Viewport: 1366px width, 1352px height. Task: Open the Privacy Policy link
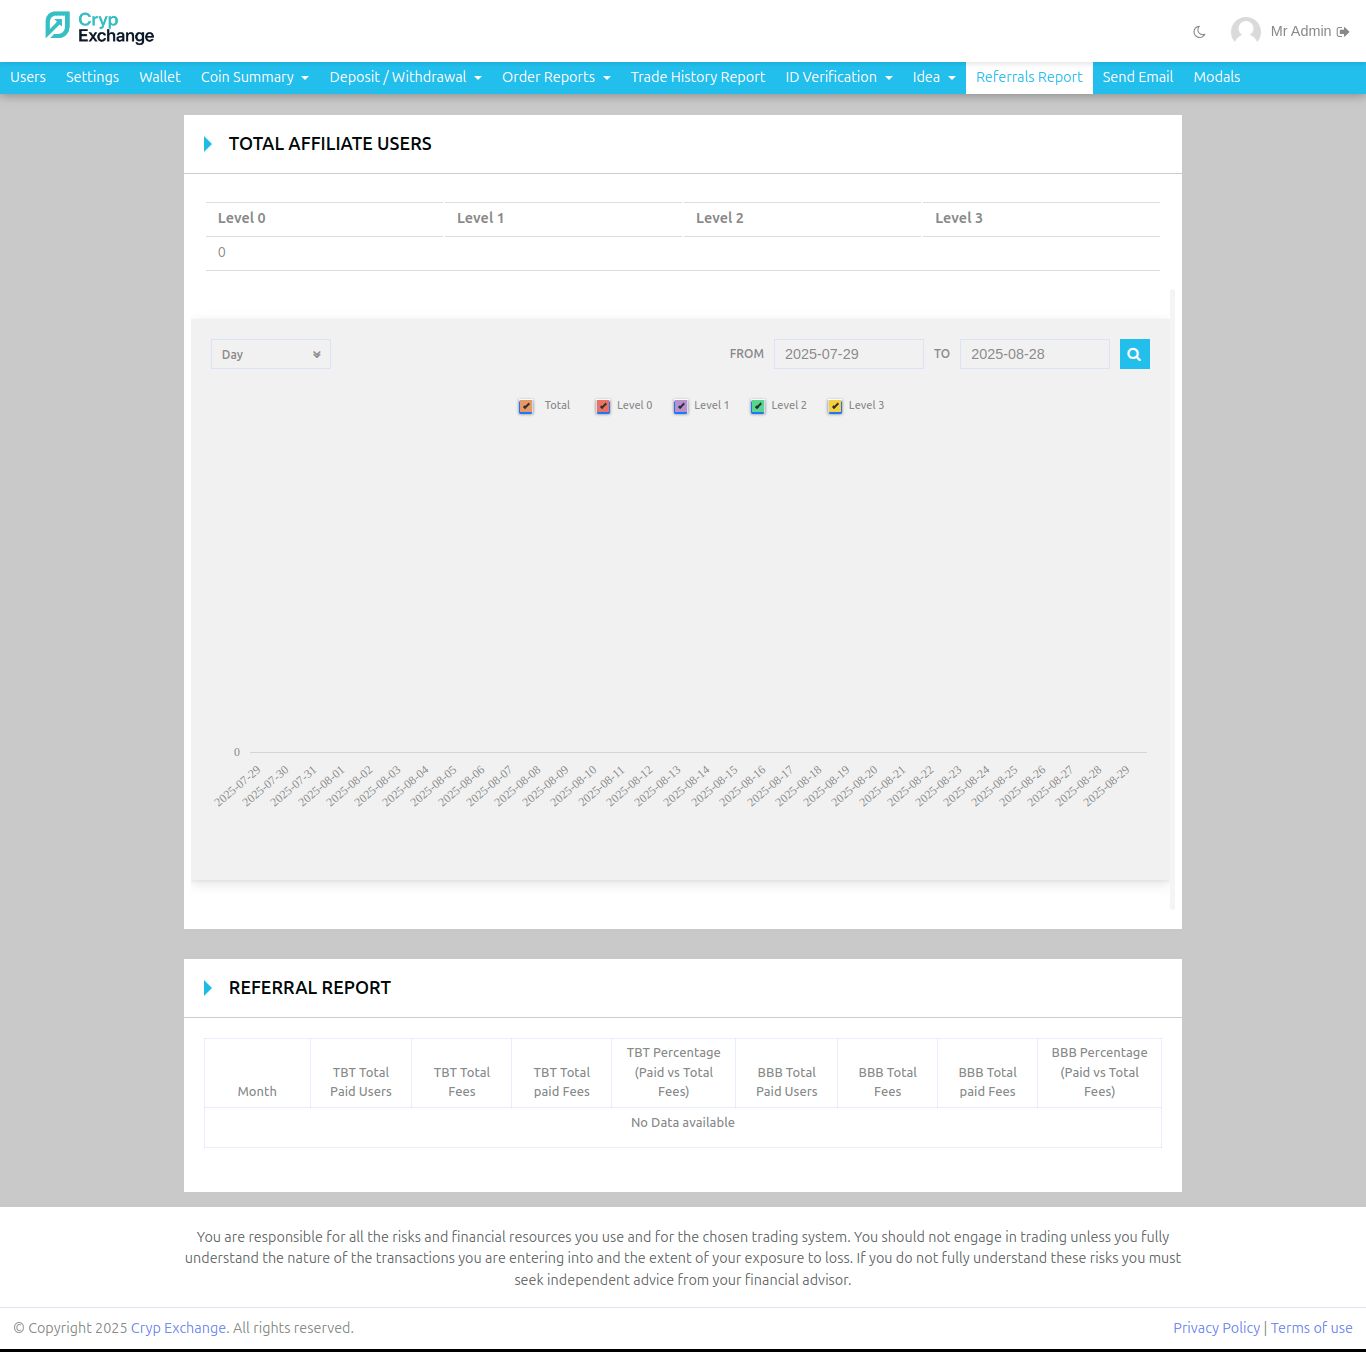[x=1217, y=1328]
